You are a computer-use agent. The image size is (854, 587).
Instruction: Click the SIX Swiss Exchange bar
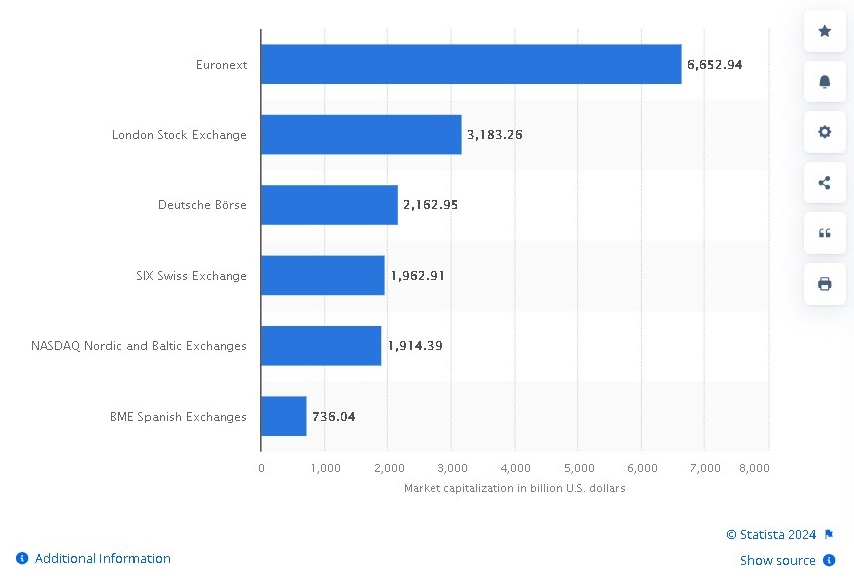[x=322, y=275]
